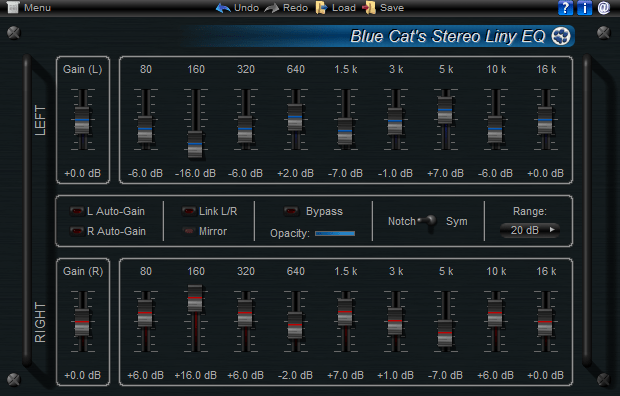
Task: Click the left channel 5 k fader
Action: (445, 110)
